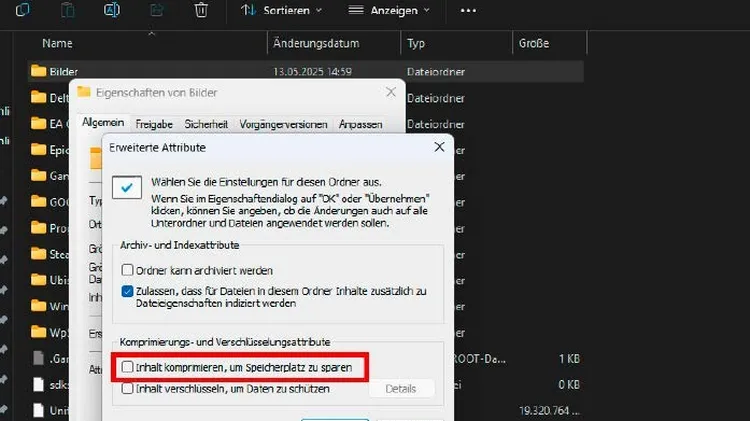The width and height of the screenshot is (750, 421).
Task: Open the three-dots more options menu
Action: 468,10
